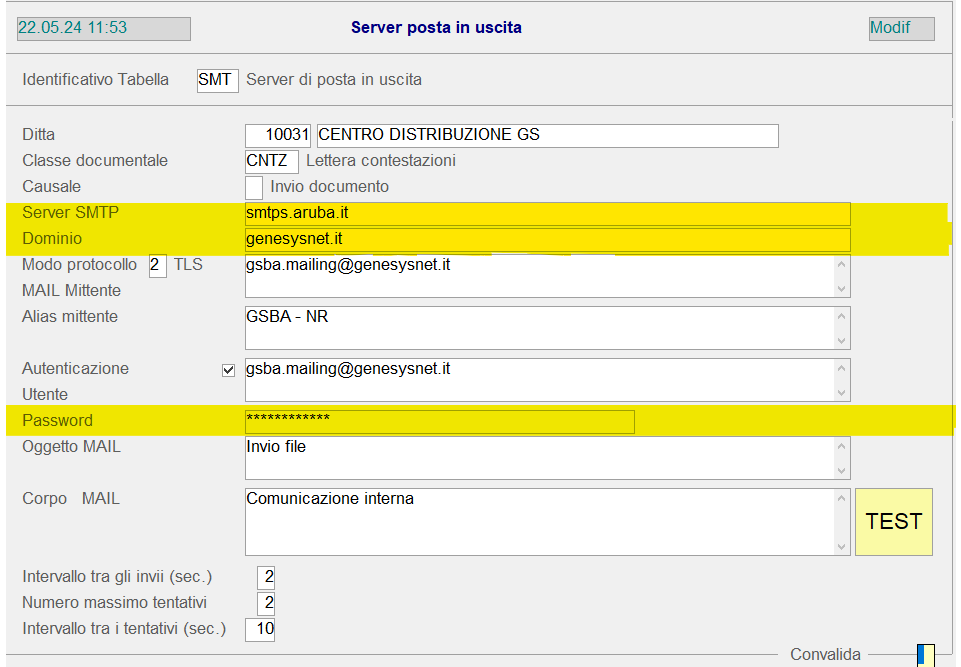The height and width of the screenshot is (667, 961).
Task: Click the Numero massimo tentativi field
Action: [265, 603]
